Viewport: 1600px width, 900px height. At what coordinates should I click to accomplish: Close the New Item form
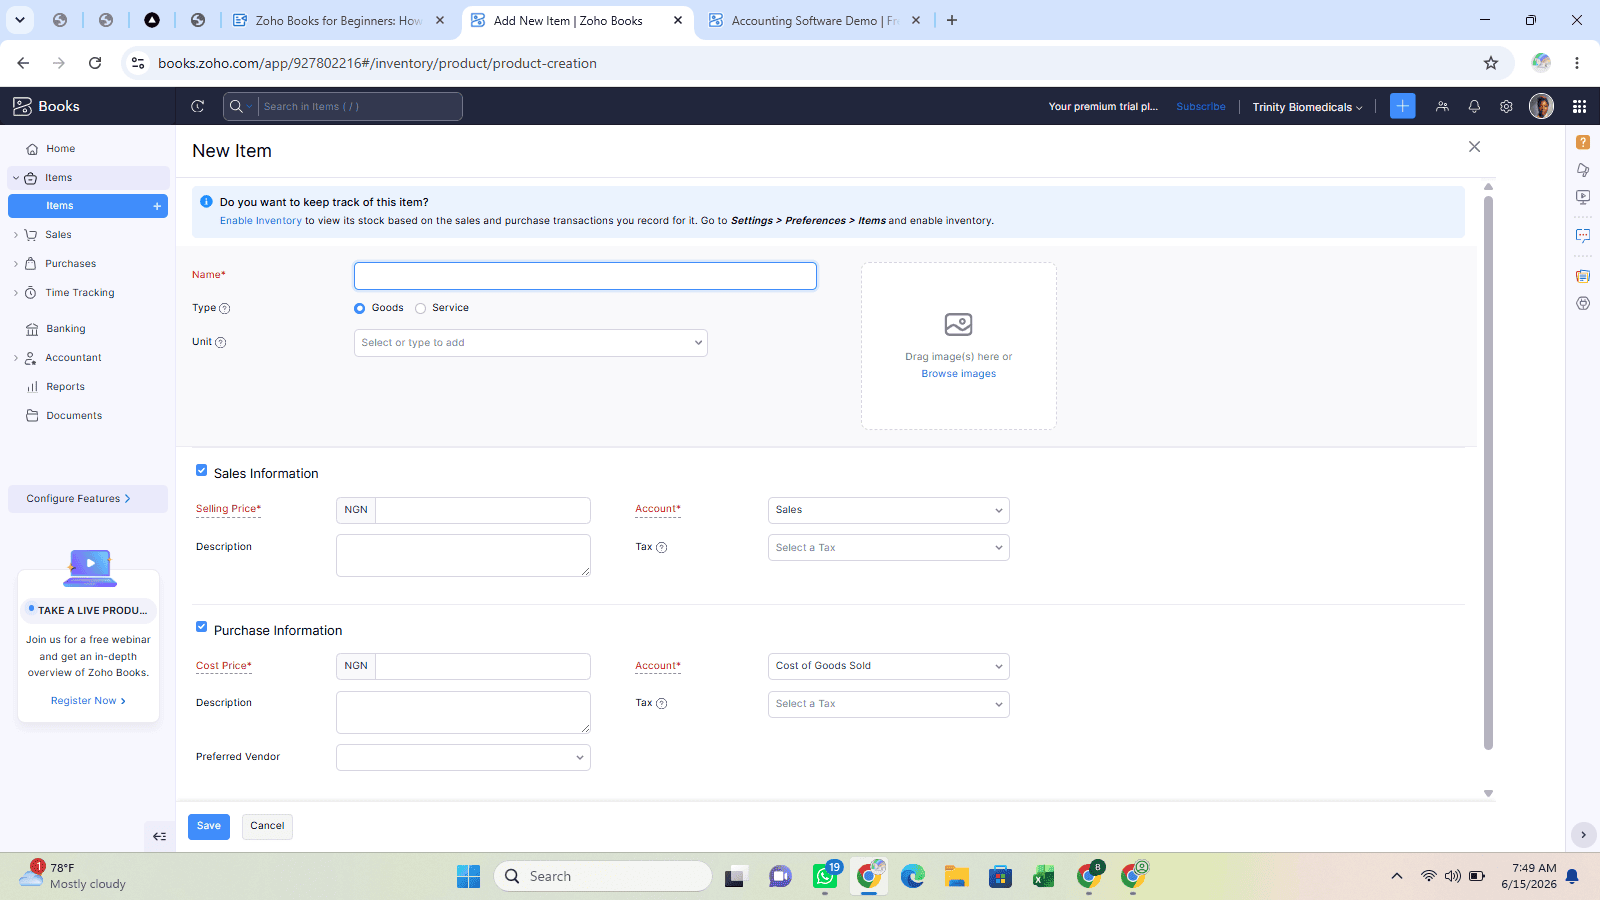click(x=1474, y=147)
